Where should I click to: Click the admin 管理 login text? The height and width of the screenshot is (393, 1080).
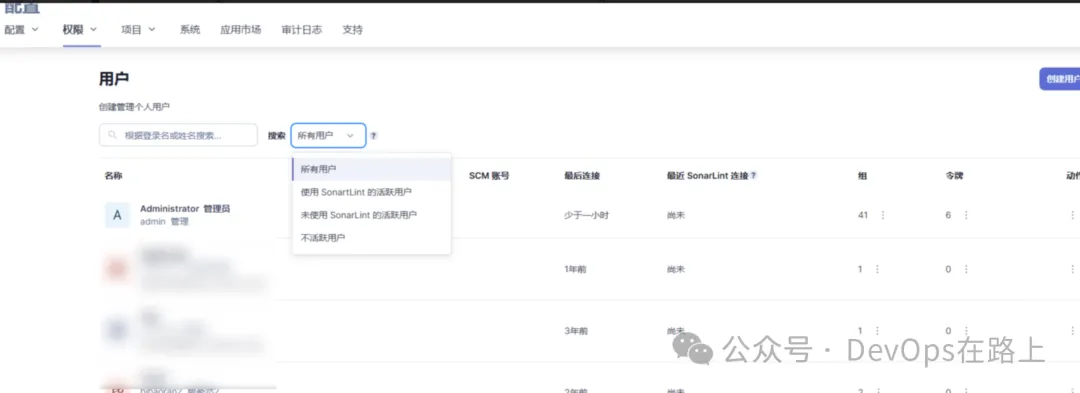pos(164,222)
